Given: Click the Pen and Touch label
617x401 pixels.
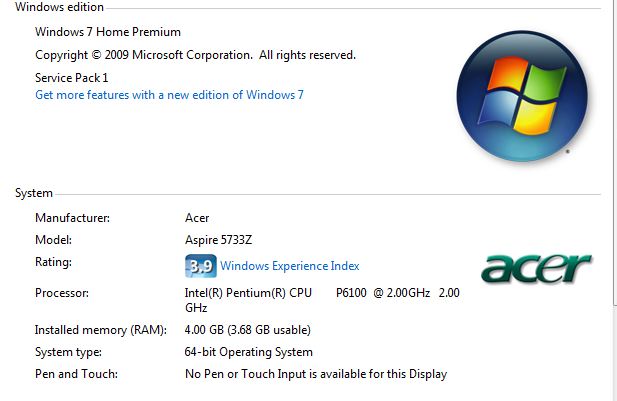Looking at the screenshot, I should [76, 374].
